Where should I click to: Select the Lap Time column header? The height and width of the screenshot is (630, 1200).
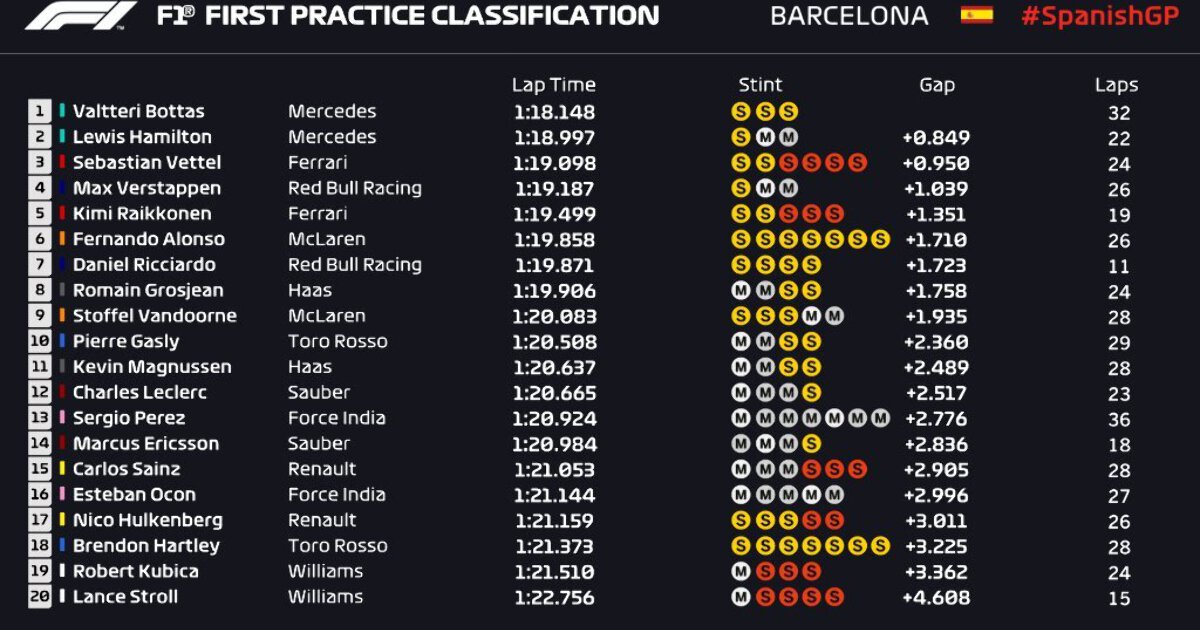[554, 85]
